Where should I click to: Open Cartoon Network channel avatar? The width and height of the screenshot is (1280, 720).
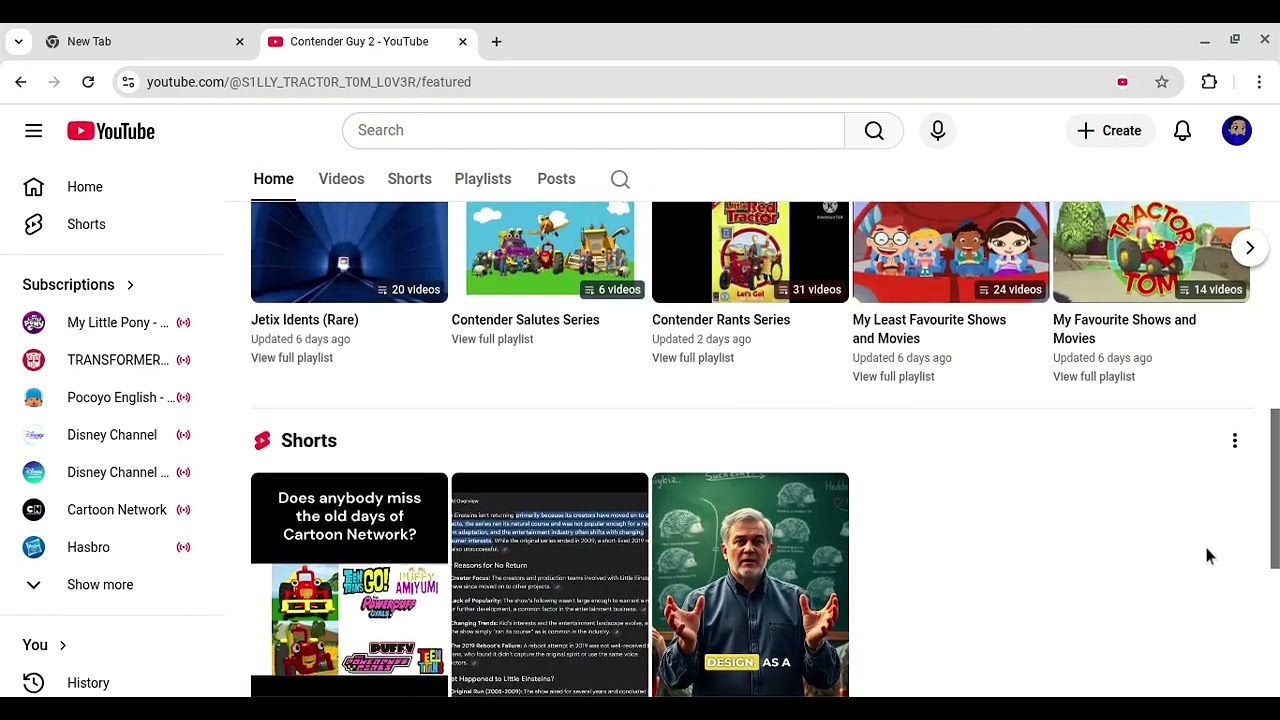[34, 510]
